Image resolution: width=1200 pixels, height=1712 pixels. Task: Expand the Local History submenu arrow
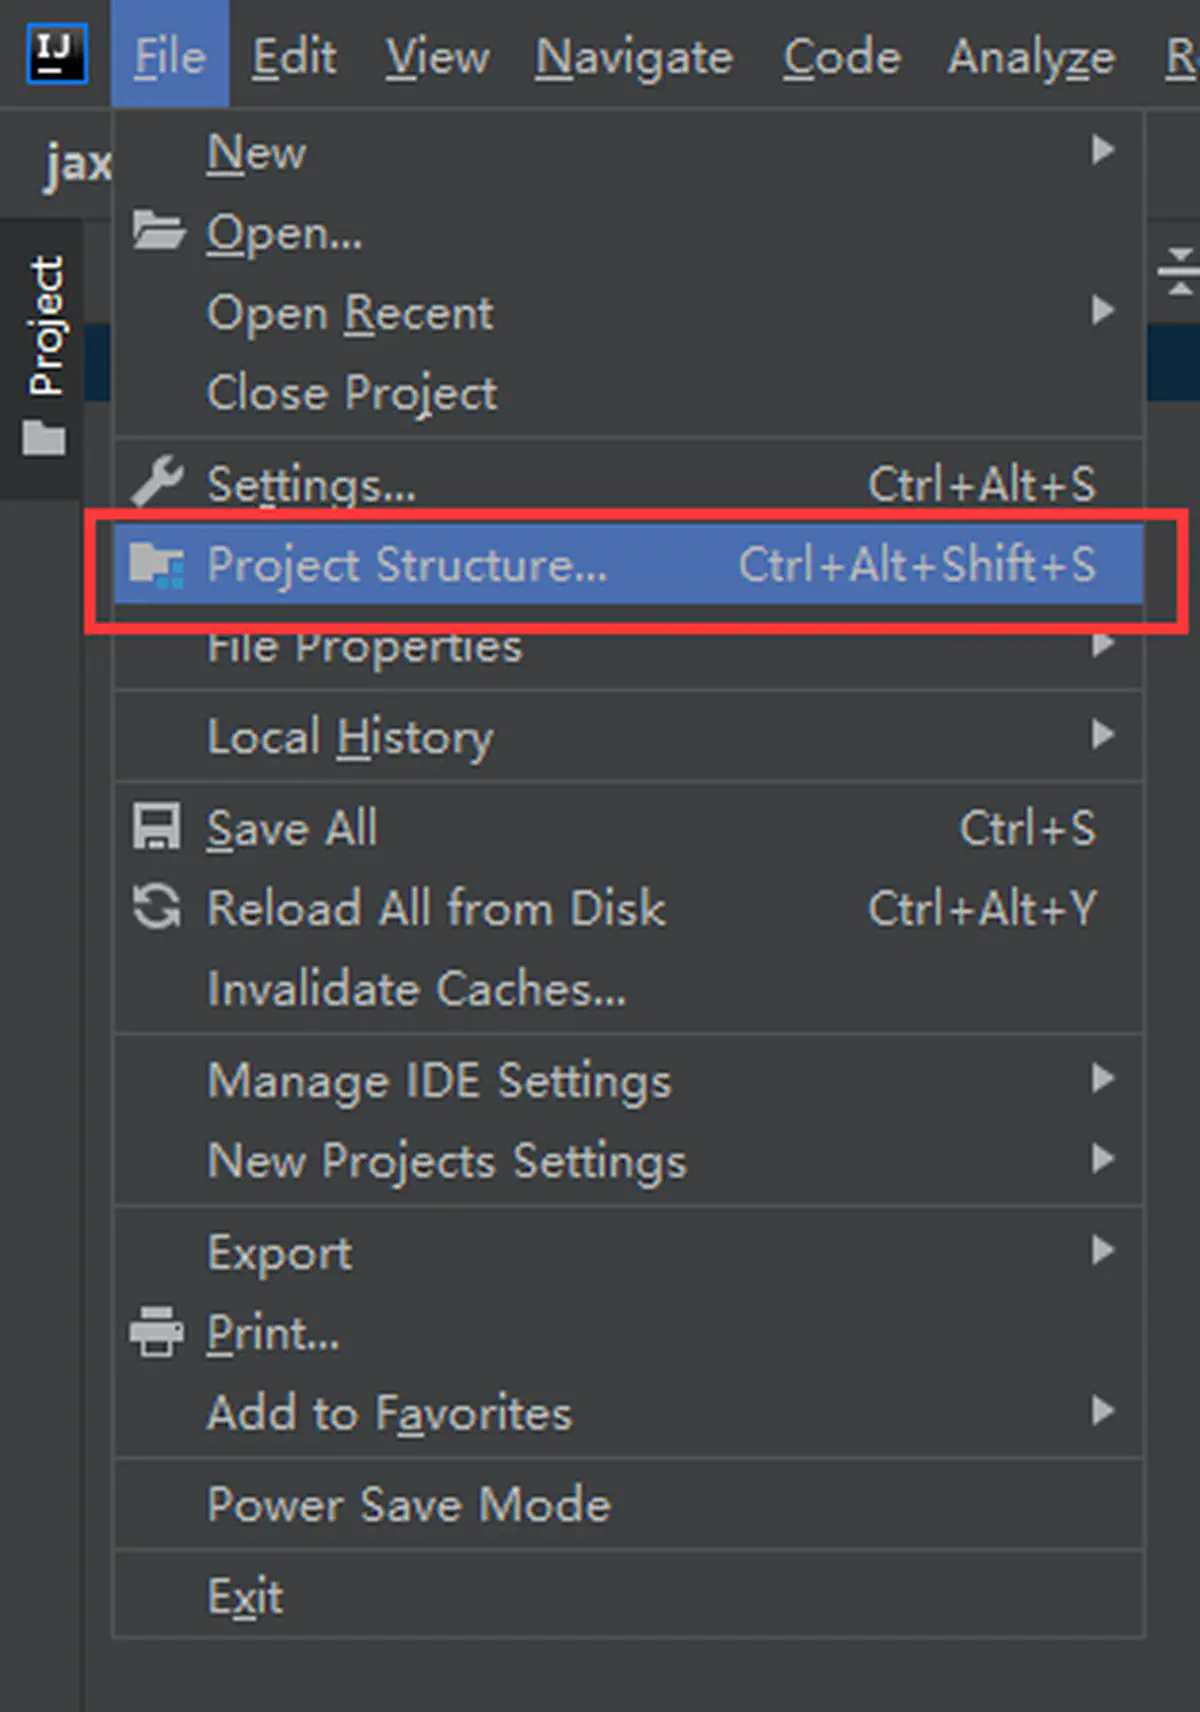tap(1102, 734)
